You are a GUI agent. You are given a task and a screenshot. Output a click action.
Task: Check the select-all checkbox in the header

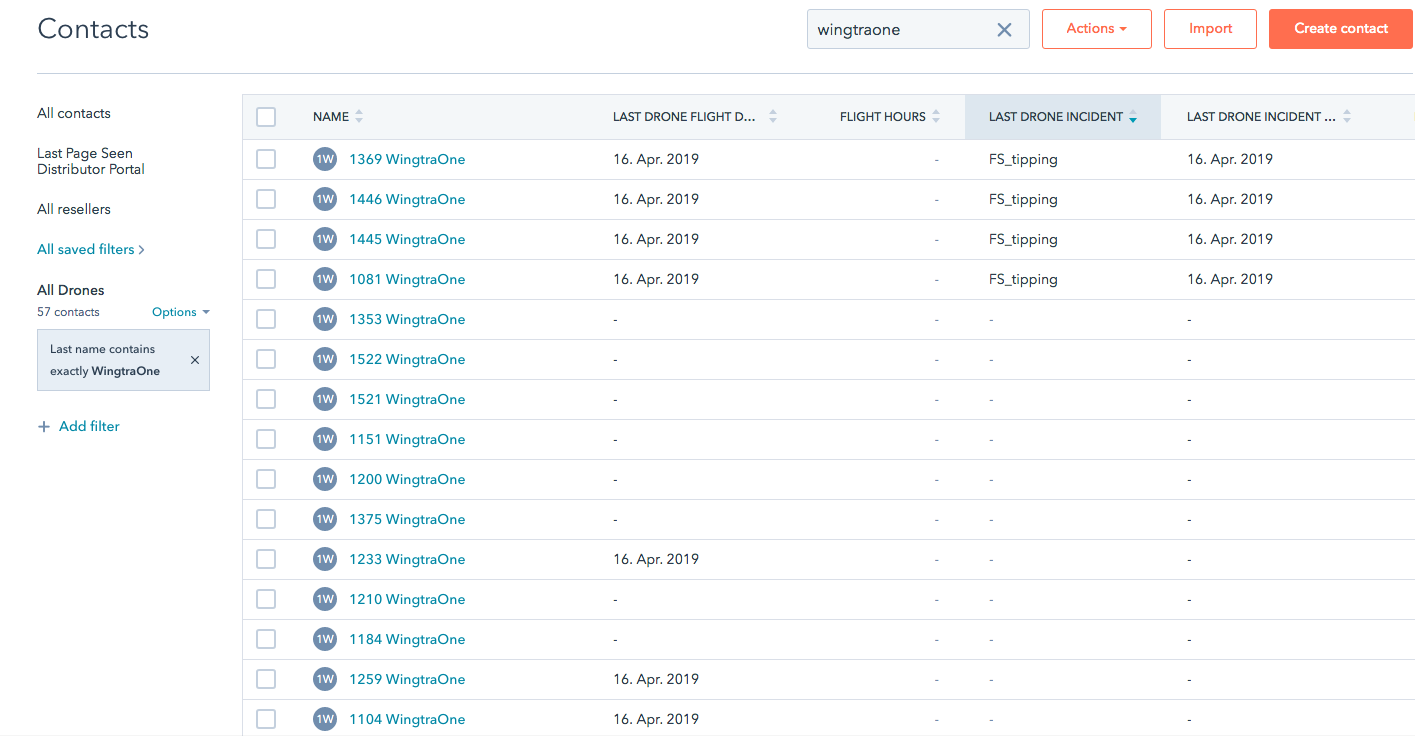[265, 116]
